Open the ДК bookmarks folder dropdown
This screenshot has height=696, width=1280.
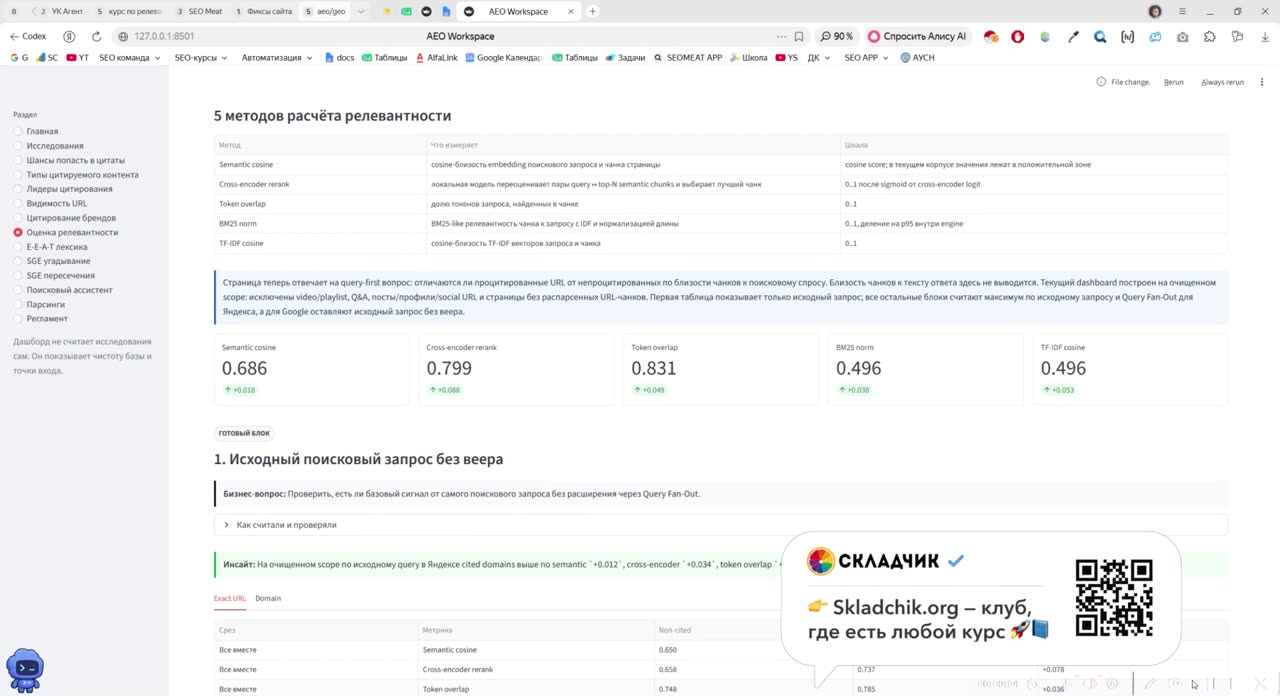tap(819, 58)
